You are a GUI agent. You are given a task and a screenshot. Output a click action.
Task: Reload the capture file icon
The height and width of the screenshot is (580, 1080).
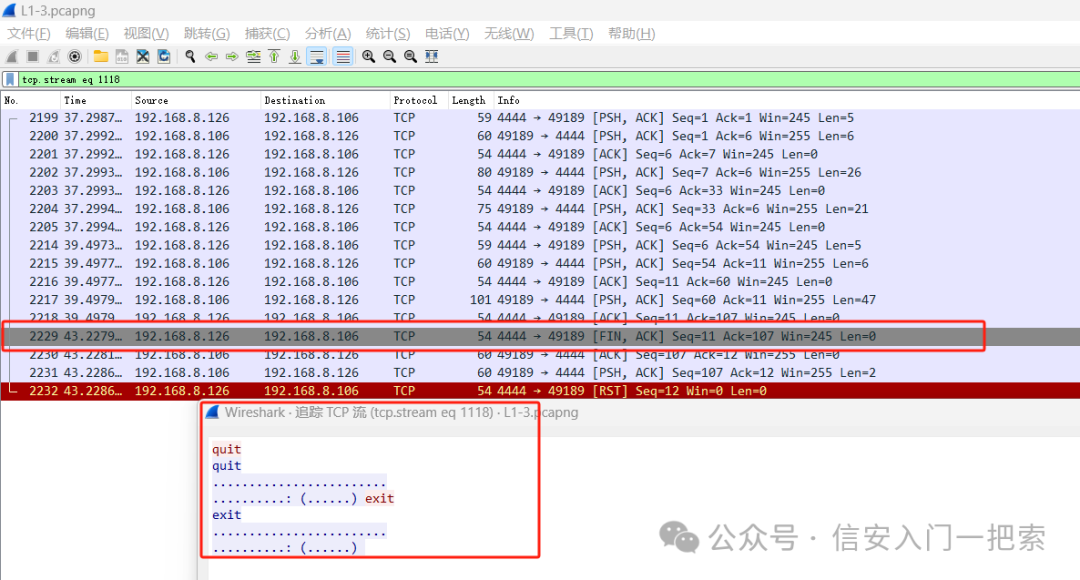tap(164, 56)
